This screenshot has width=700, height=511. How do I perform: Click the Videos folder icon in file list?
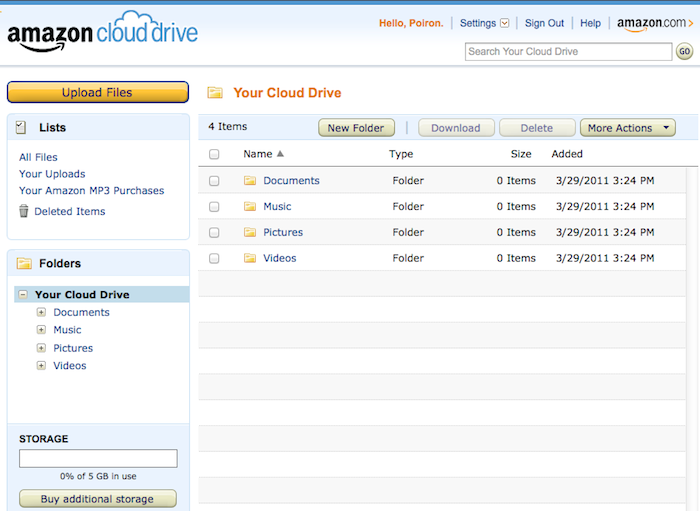pyautogui.click(x=250, y=259)
